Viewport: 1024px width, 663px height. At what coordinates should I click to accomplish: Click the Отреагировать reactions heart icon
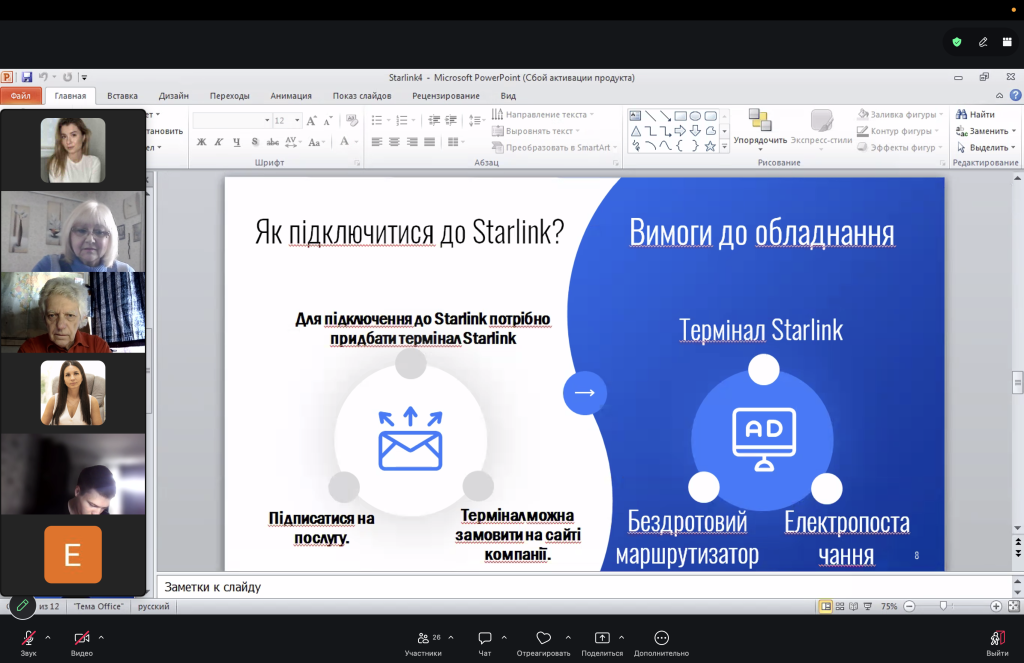[543, 638]
